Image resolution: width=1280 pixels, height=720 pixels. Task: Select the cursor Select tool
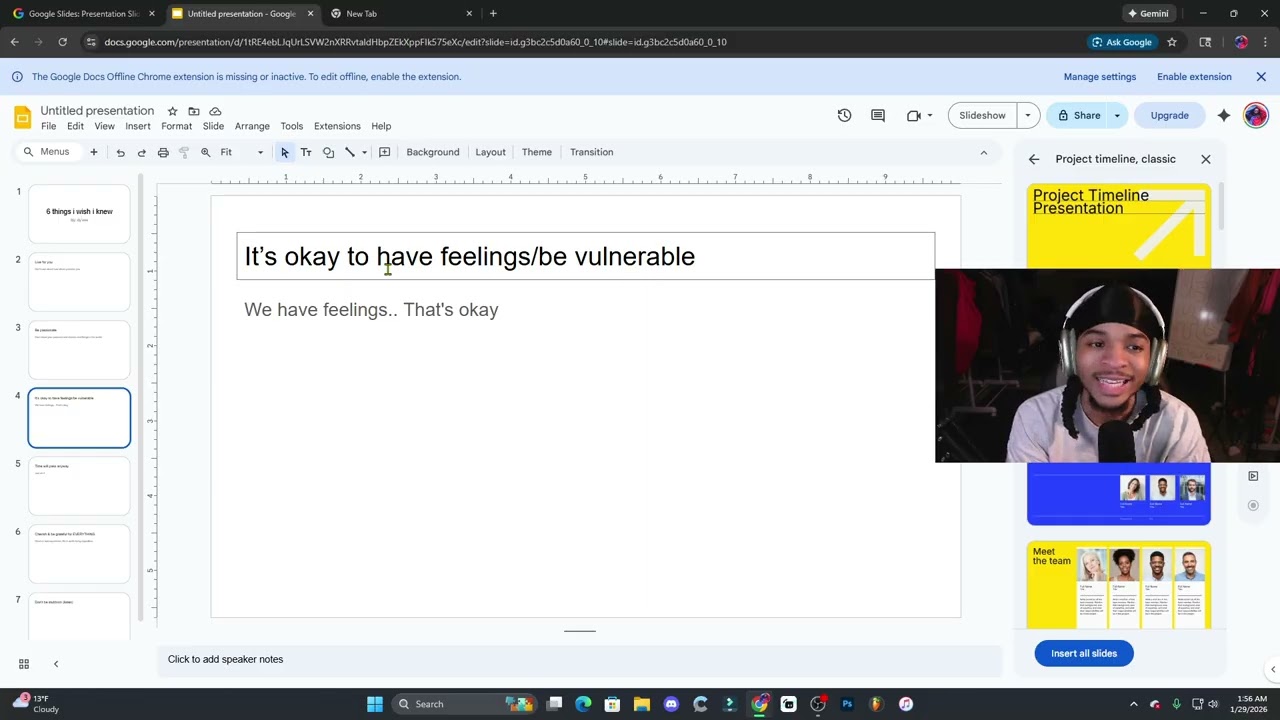(x=284, y=152)
